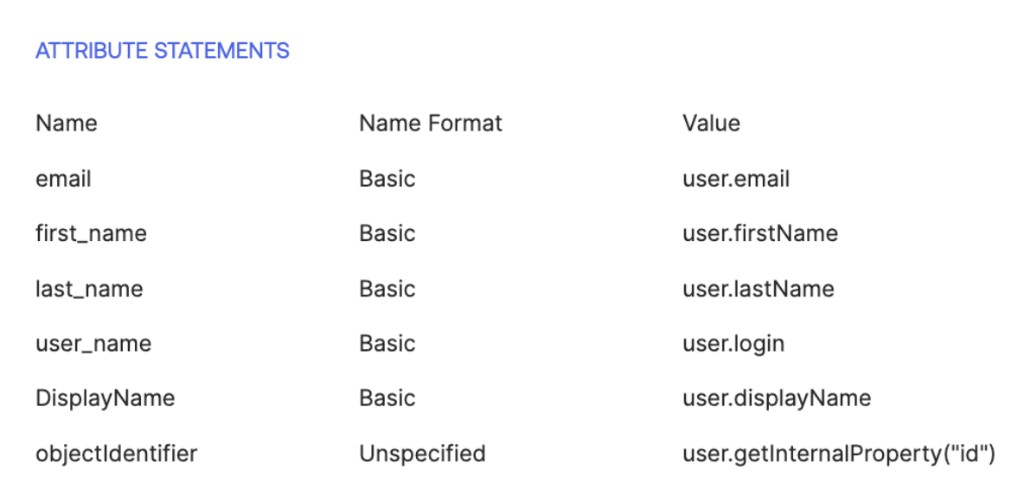Click the email attribute name
This screenshot has height=496, width=1024.
tap(63, 179)
